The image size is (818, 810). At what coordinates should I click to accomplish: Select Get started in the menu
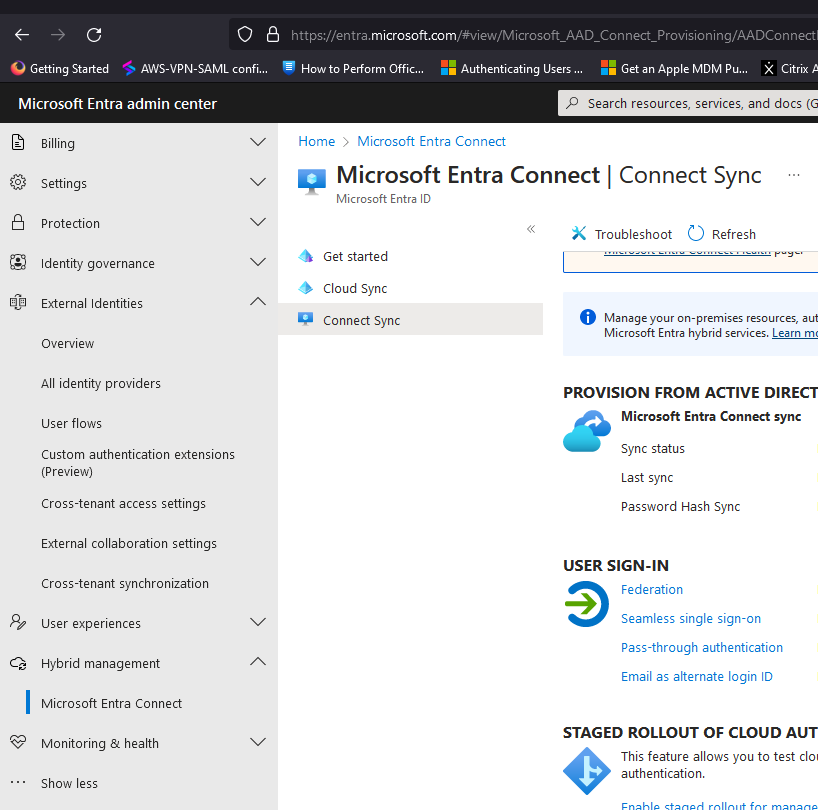355,256
